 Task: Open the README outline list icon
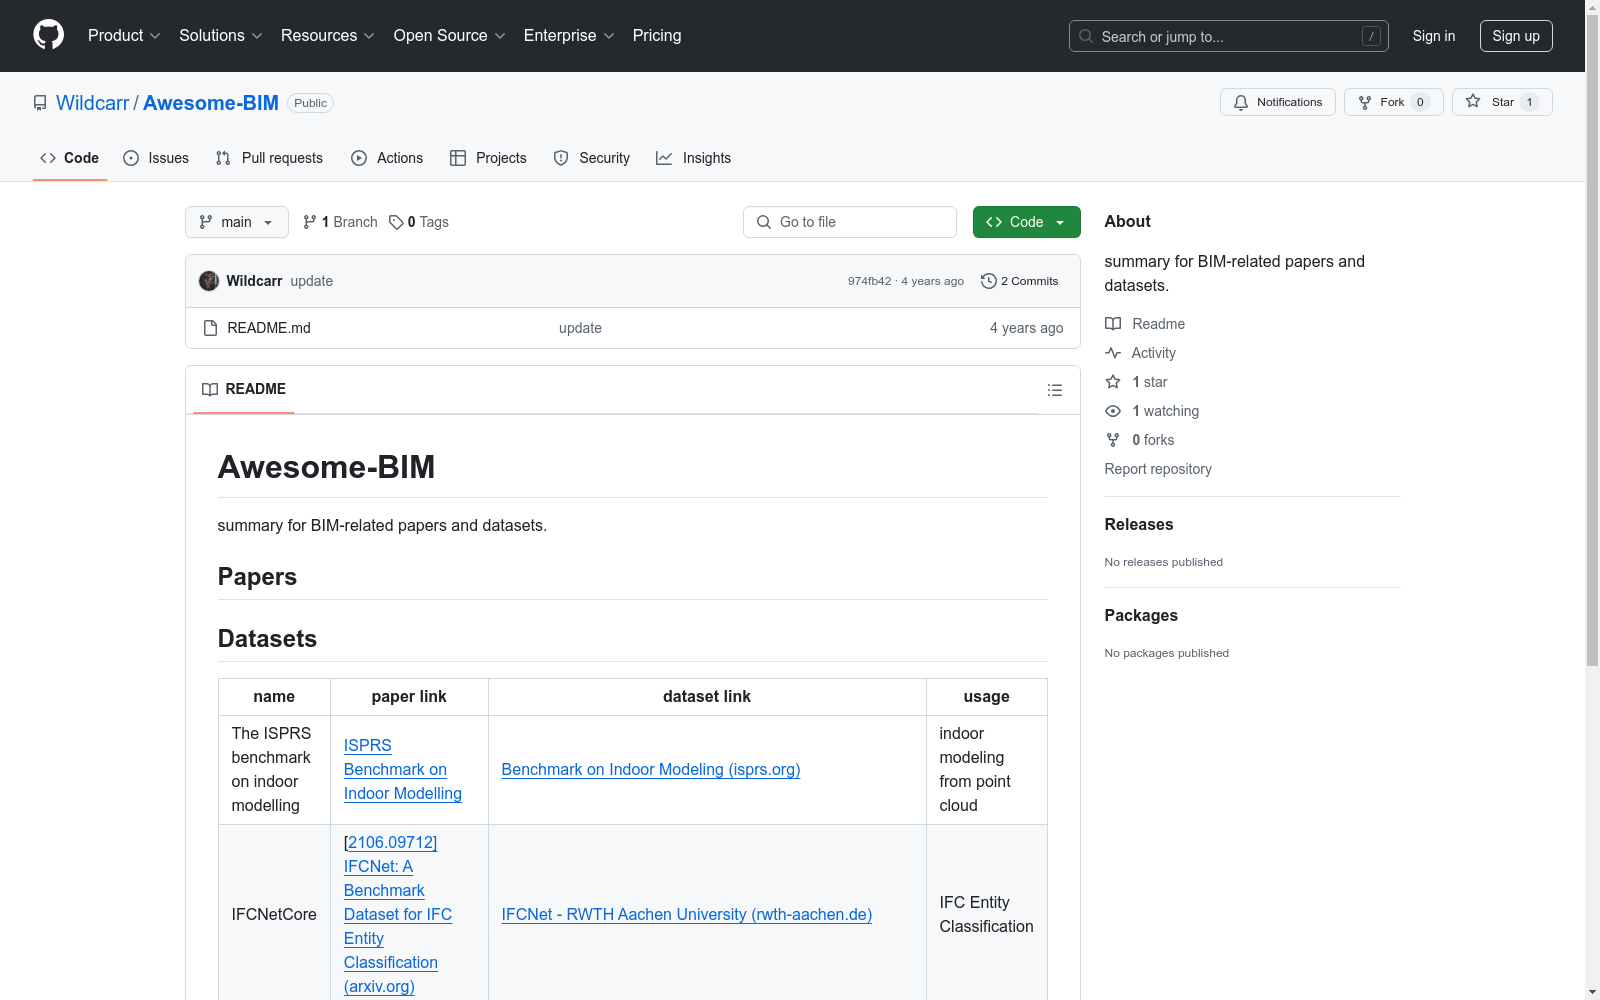tap(1054, 390)
